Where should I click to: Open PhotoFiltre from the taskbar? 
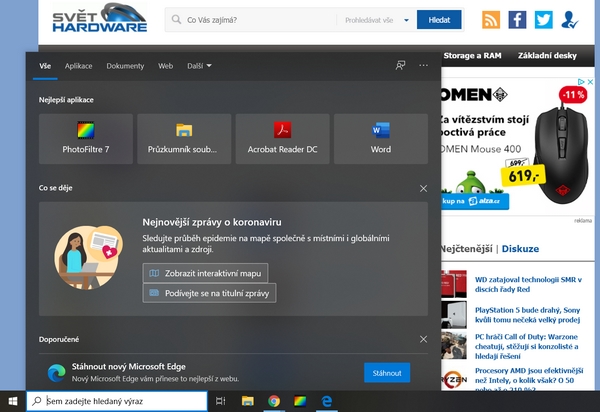[x=300, y=401]
